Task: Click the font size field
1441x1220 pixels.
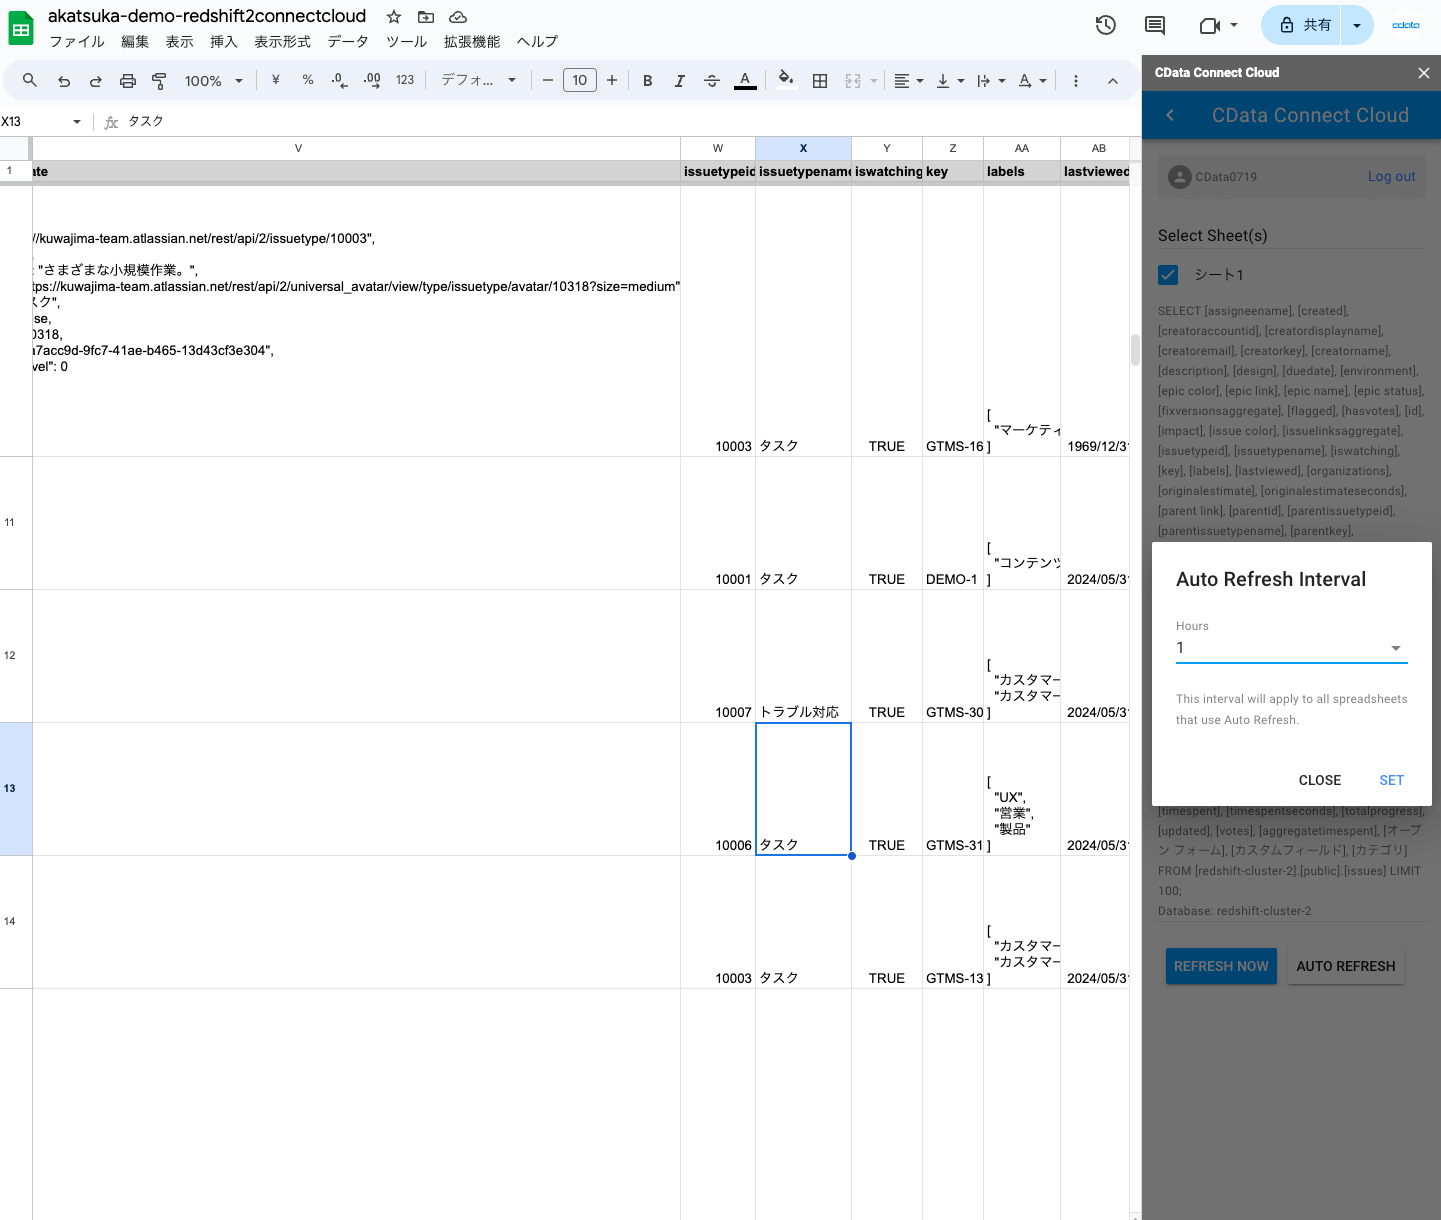Action: coord(580,80)
